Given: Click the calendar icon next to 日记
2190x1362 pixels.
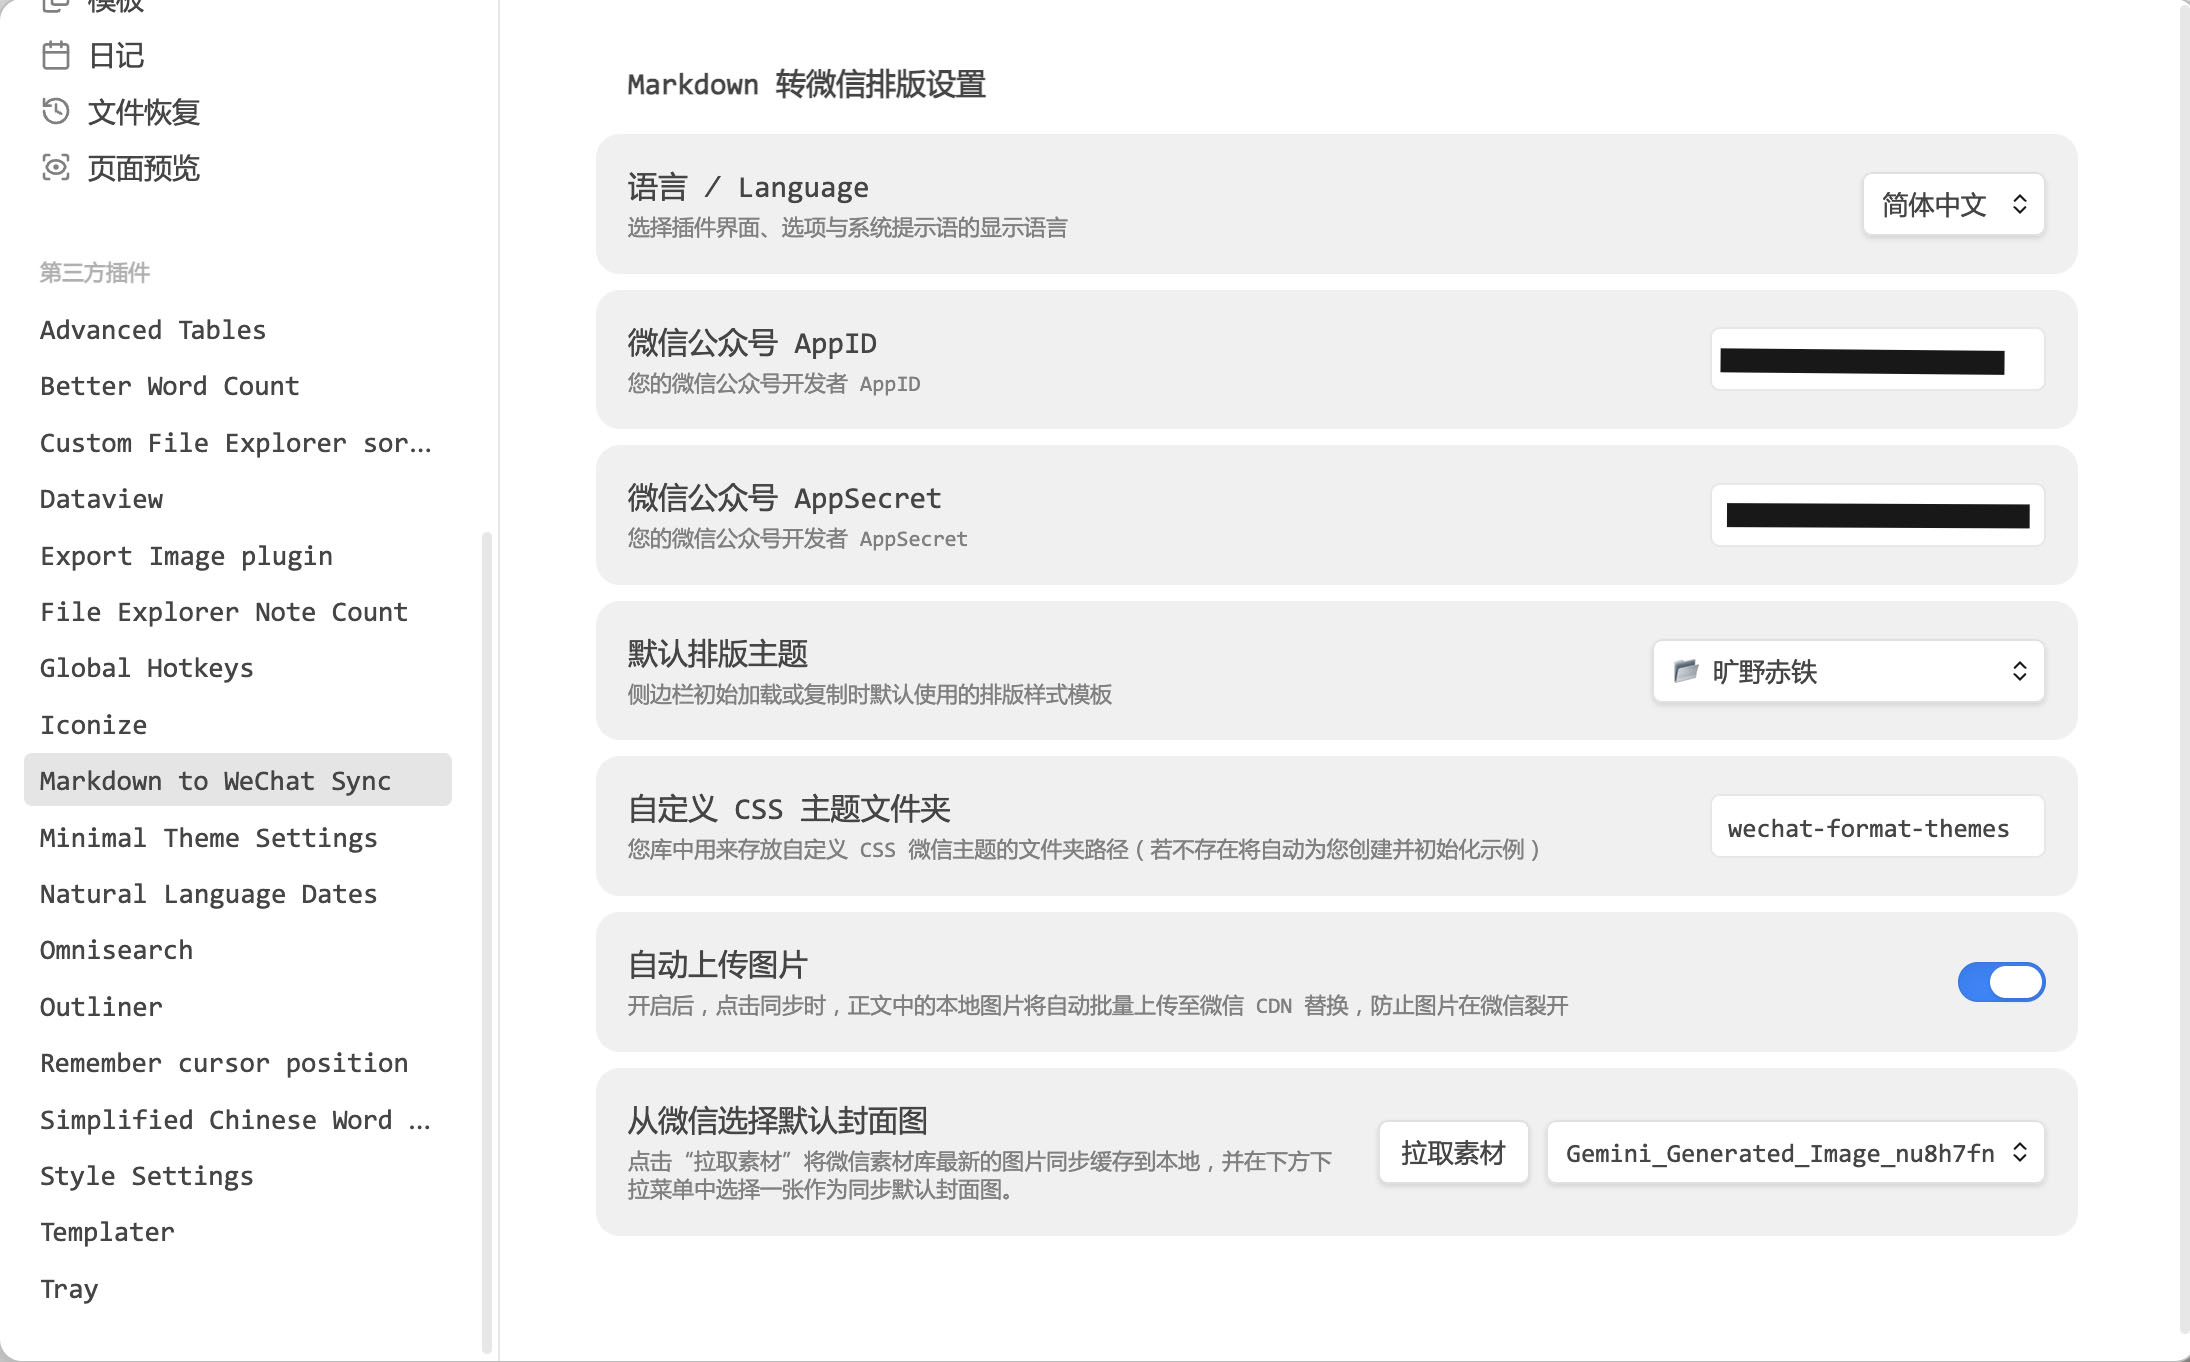Looking at the screenshot, I should 56,55.
